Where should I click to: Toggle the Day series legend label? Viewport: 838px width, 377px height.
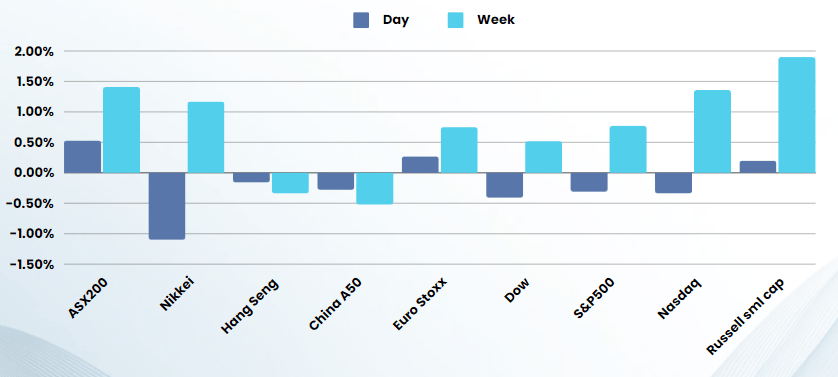[395, 20]
